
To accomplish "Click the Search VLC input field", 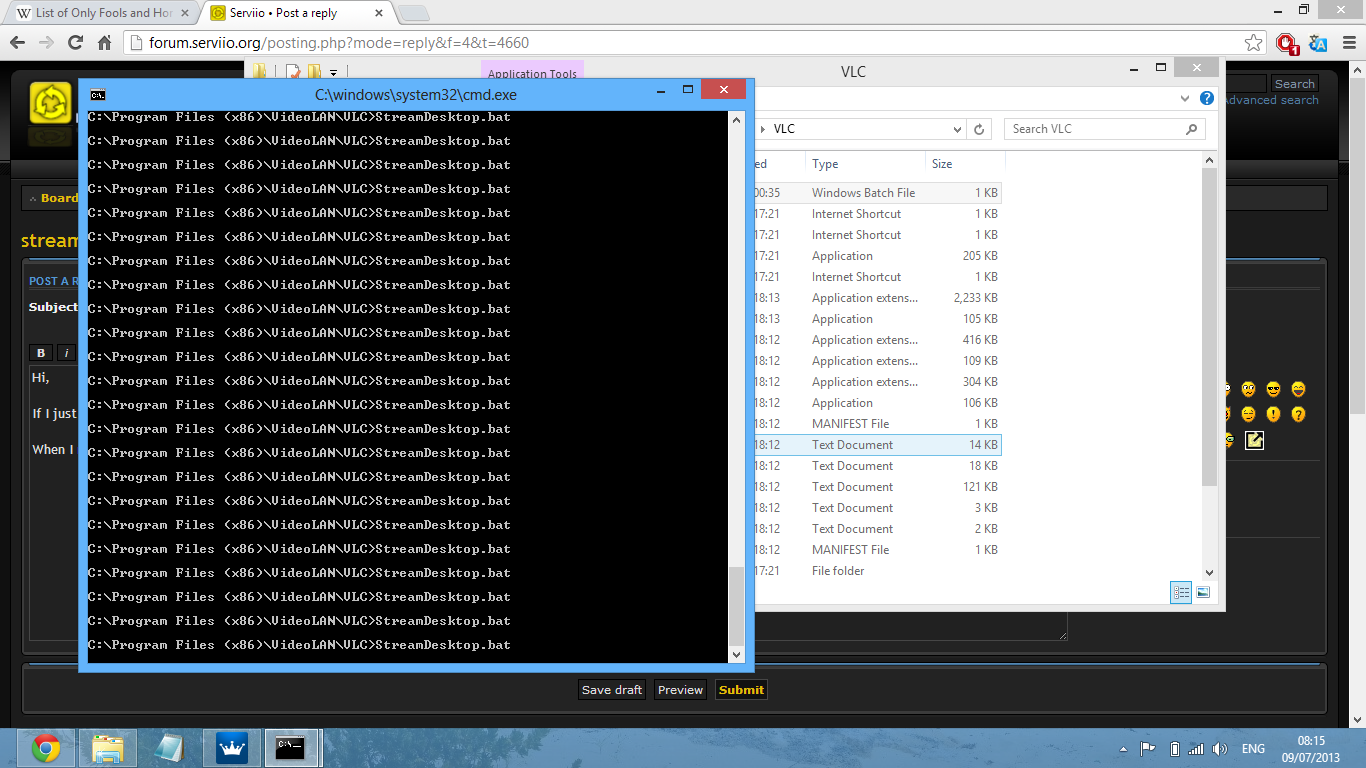I will [x=1095, y=129].
